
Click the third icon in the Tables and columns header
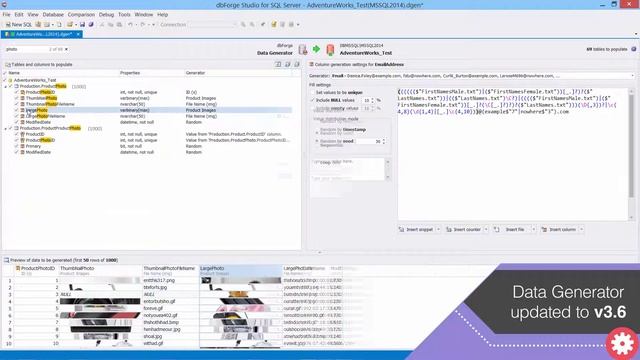(297, 64)
